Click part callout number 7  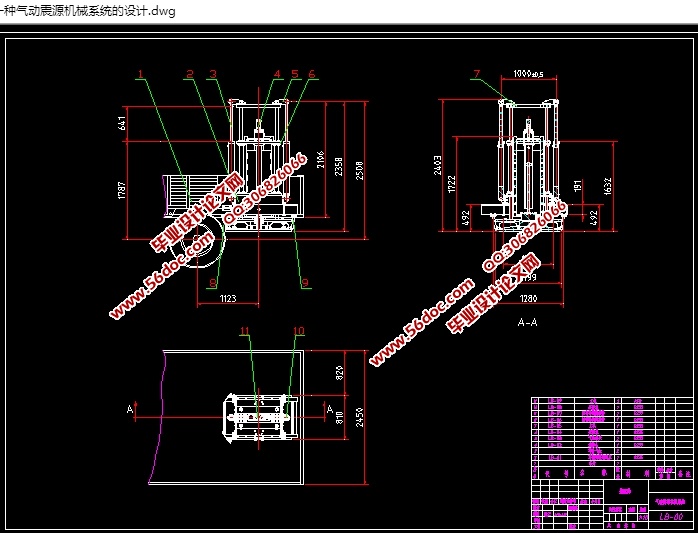[476, 73]
